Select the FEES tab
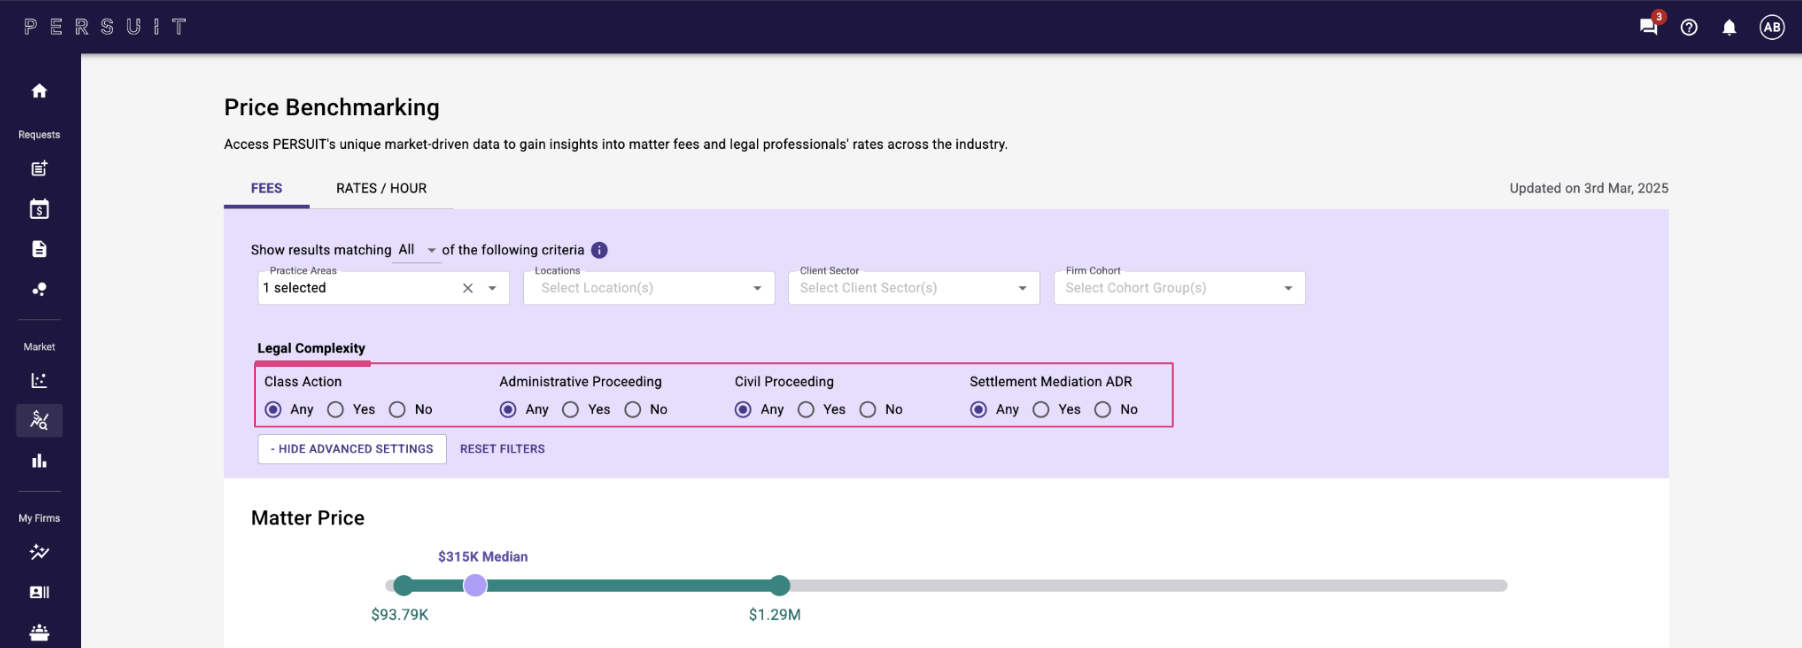The image size is (1802, 648). pos(266,188)
